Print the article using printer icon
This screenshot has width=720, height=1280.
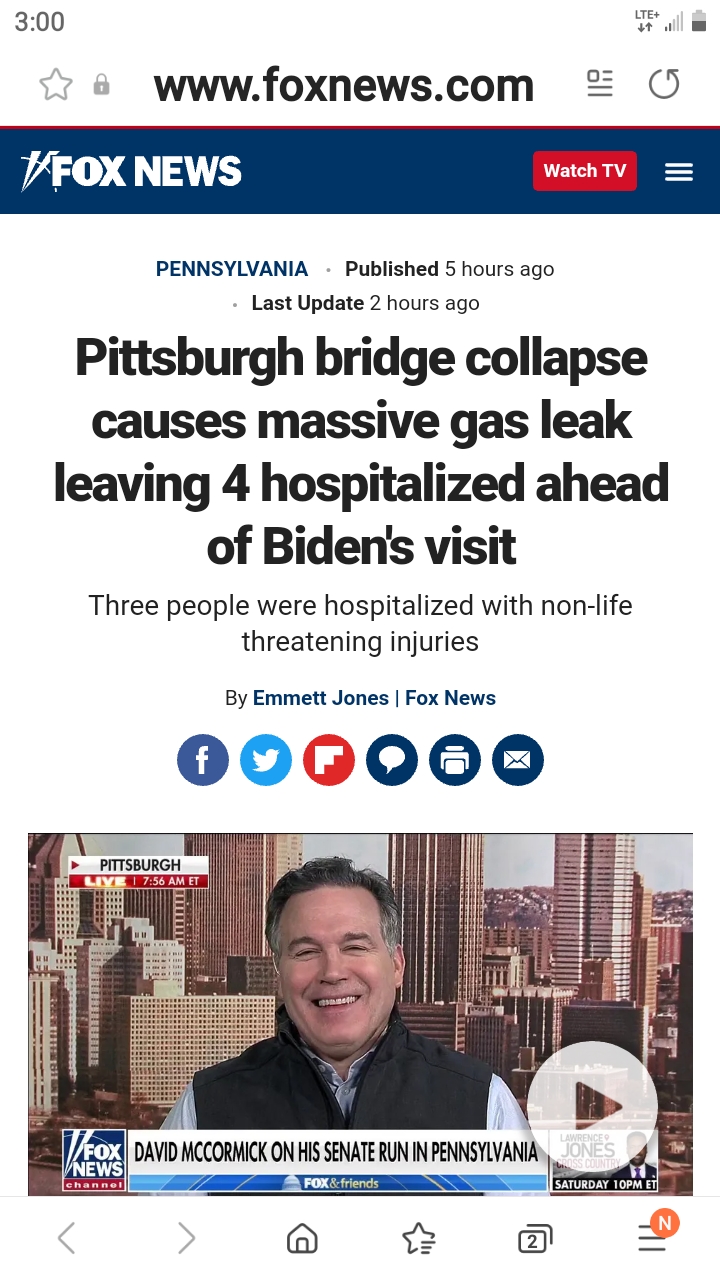coord(455,760)
